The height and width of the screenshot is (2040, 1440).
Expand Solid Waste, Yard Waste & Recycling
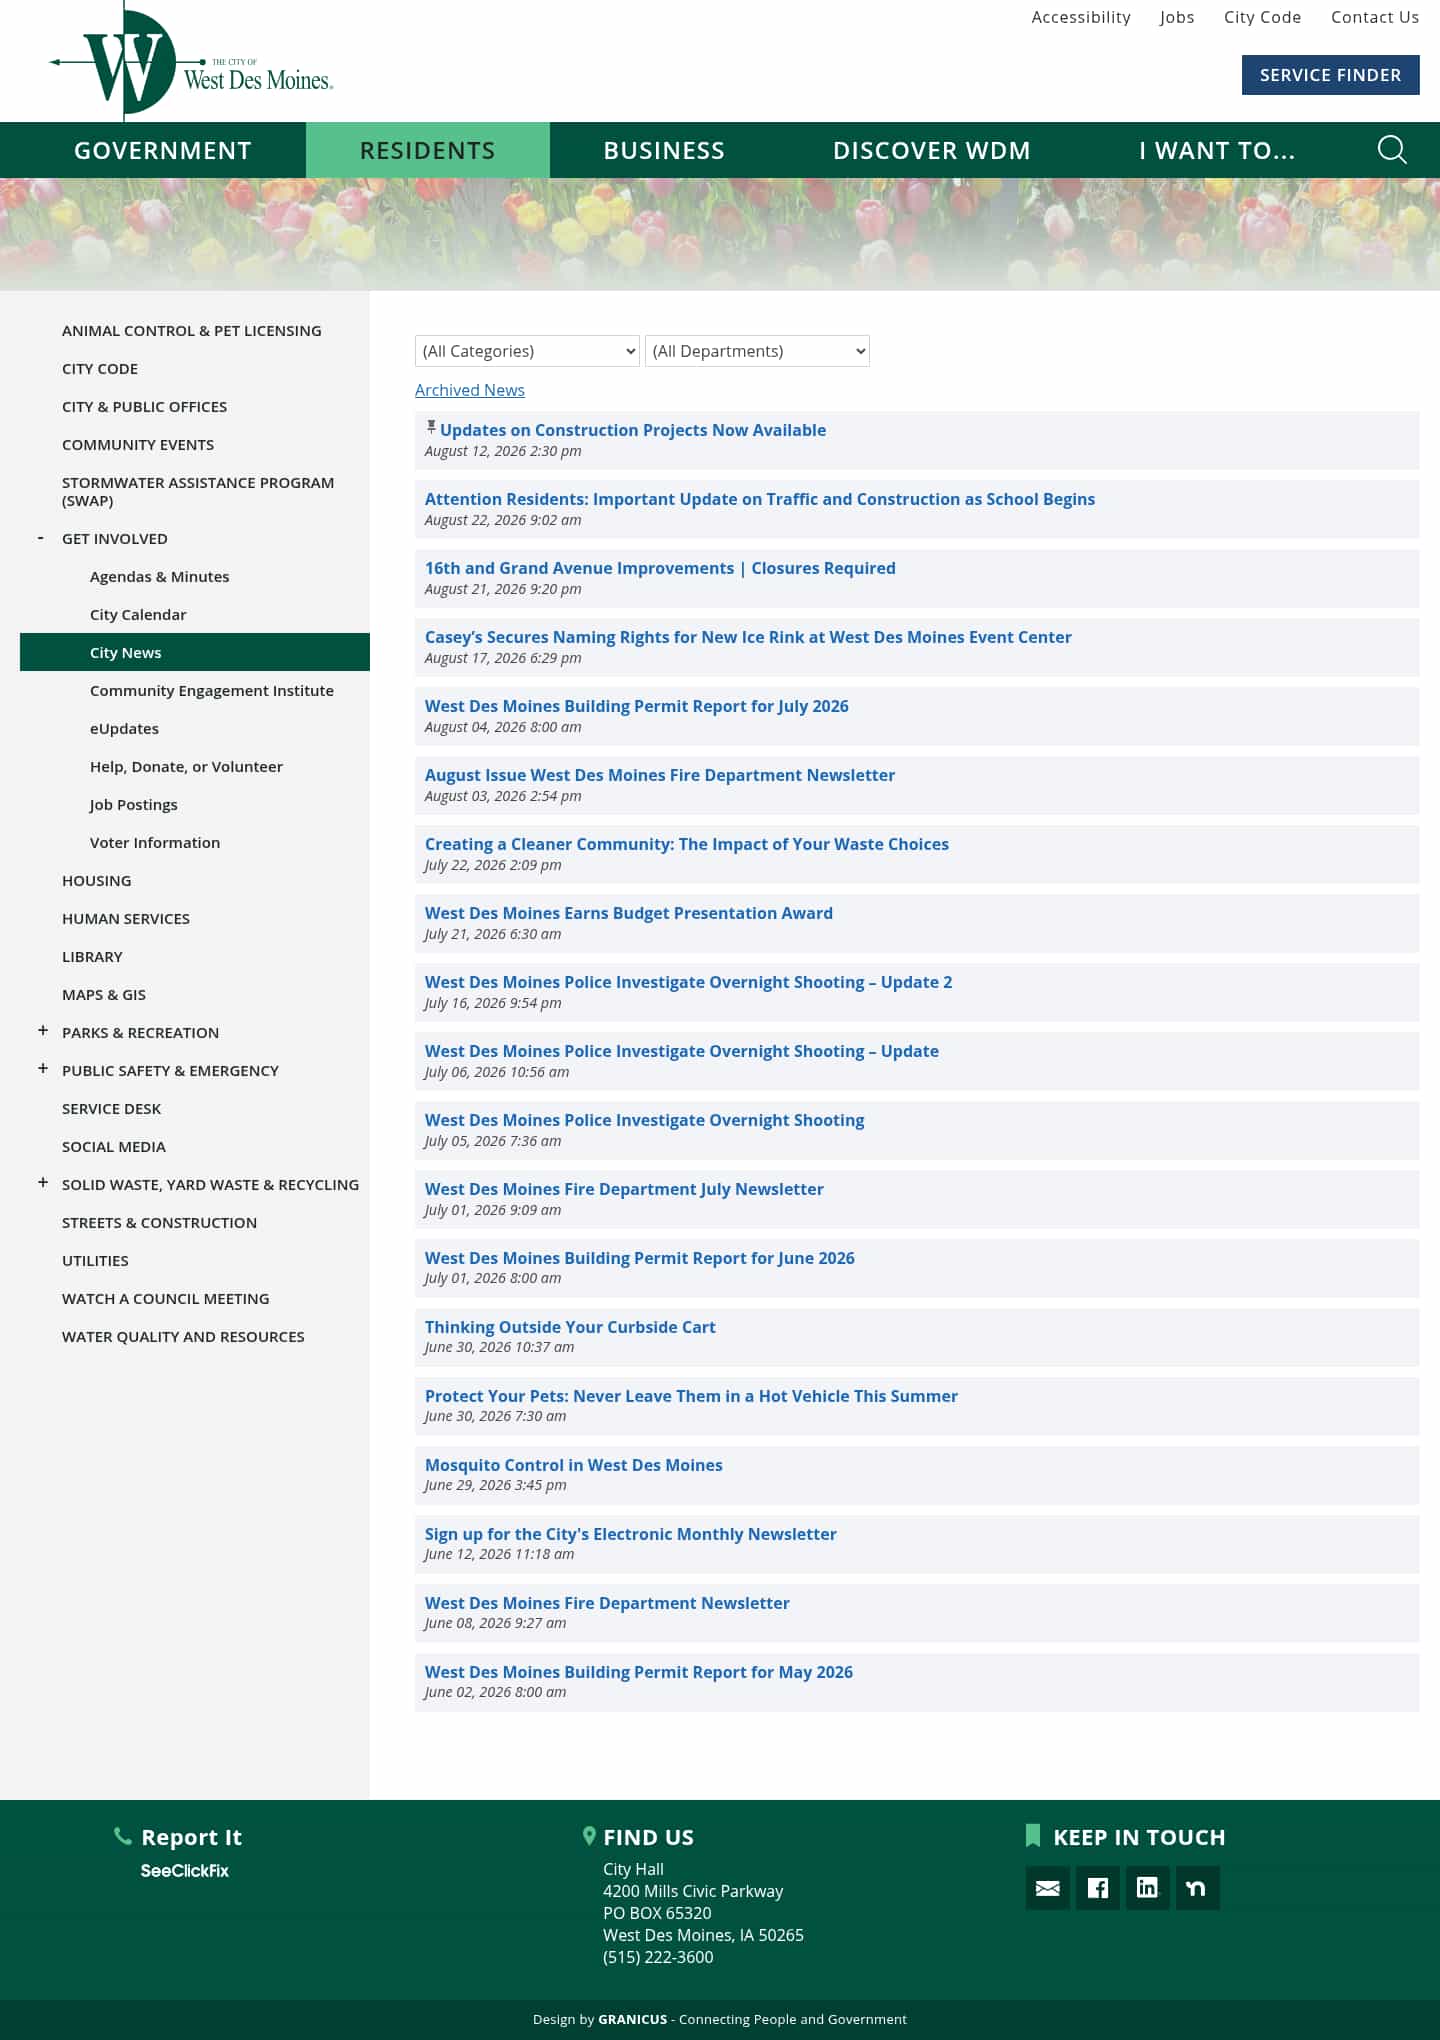[x=43, y=1183]
